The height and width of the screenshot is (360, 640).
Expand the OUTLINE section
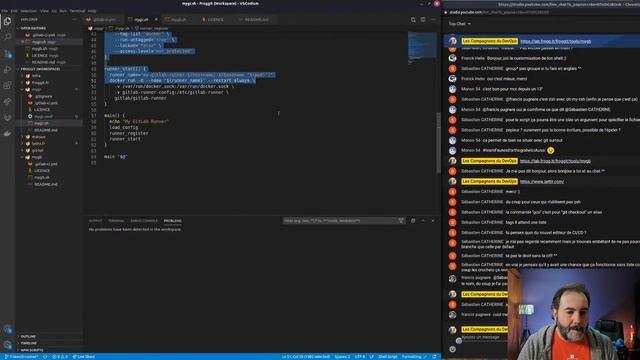49,336
